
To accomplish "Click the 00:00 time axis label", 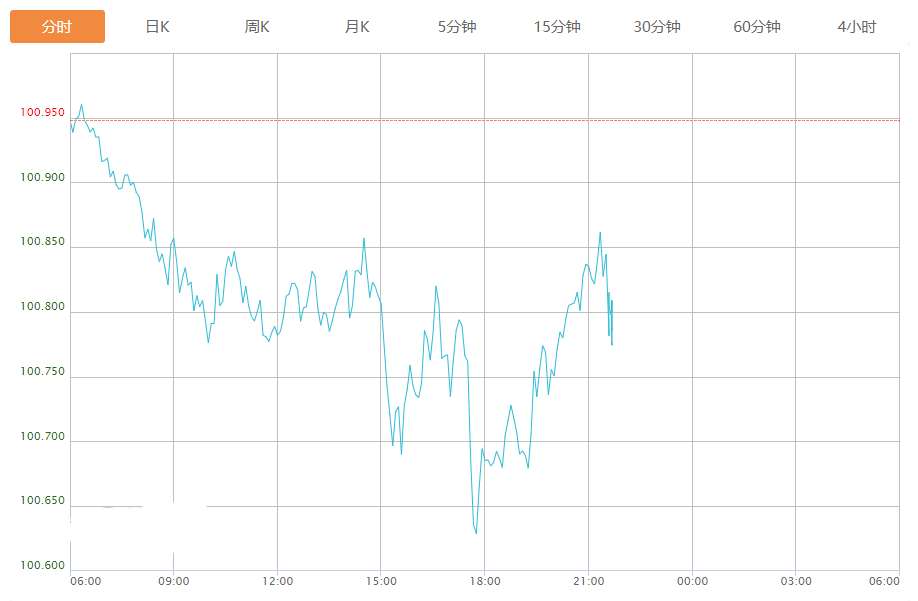I will [x=692, y=582].
